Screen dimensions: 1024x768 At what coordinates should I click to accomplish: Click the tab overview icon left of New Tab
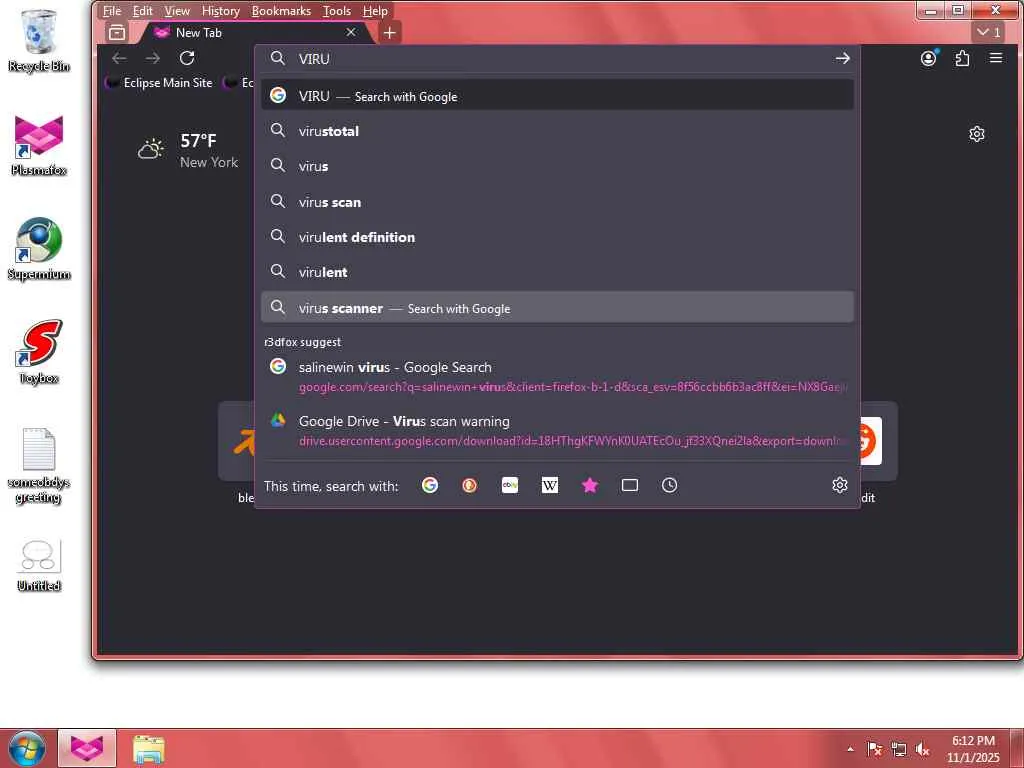click(x=117, y=32)
